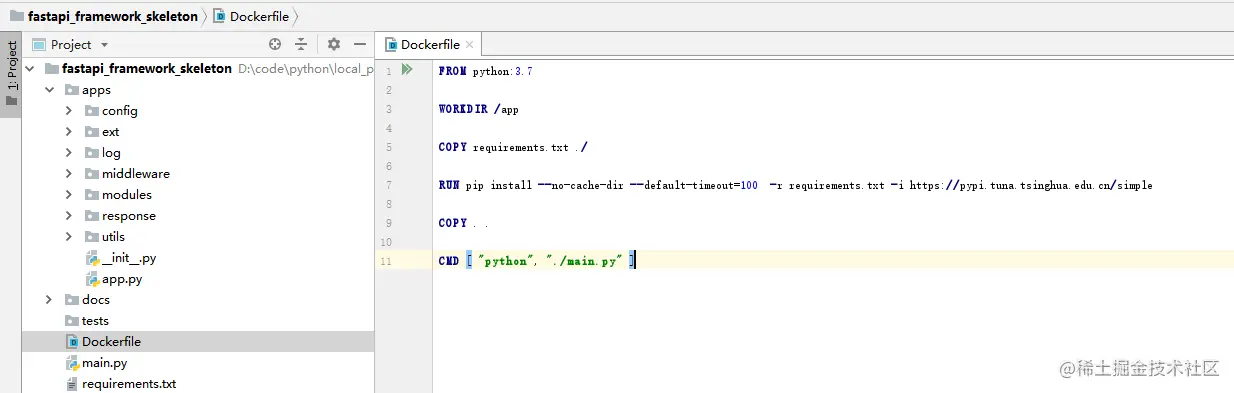Open Project panel settings gear
Image resolution: width=1234 pixels, height=393 pixels.
coord(334,44)
